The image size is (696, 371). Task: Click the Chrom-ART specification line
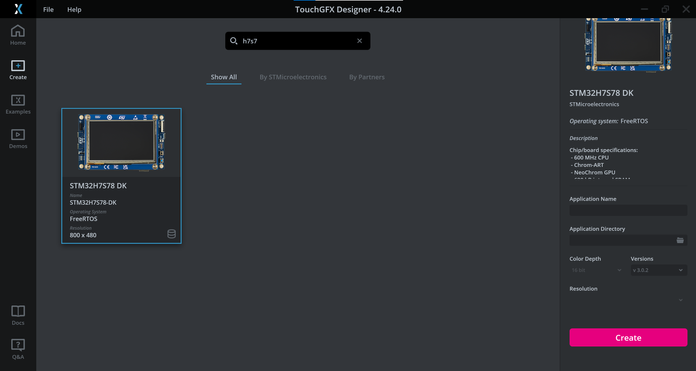[x=588, y=165]
